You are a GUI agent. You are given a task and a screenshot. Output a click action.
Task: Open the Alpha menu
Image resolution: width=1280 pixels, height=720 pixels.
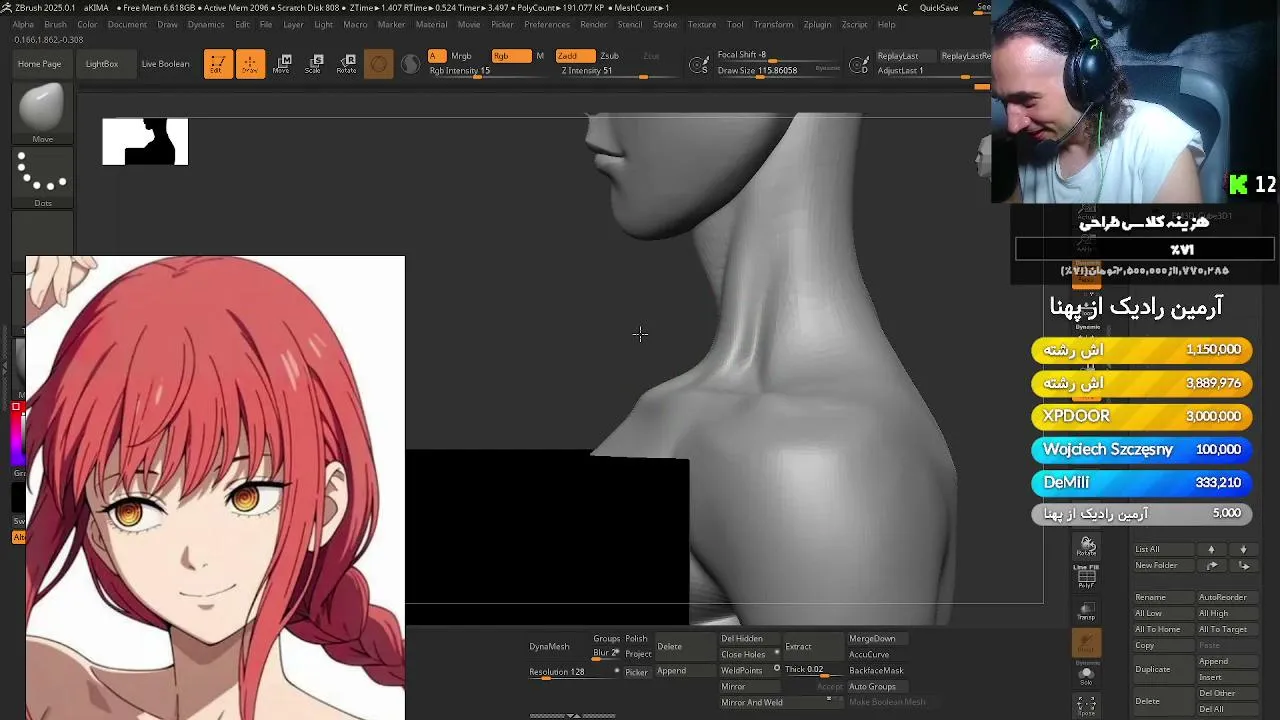23,24
